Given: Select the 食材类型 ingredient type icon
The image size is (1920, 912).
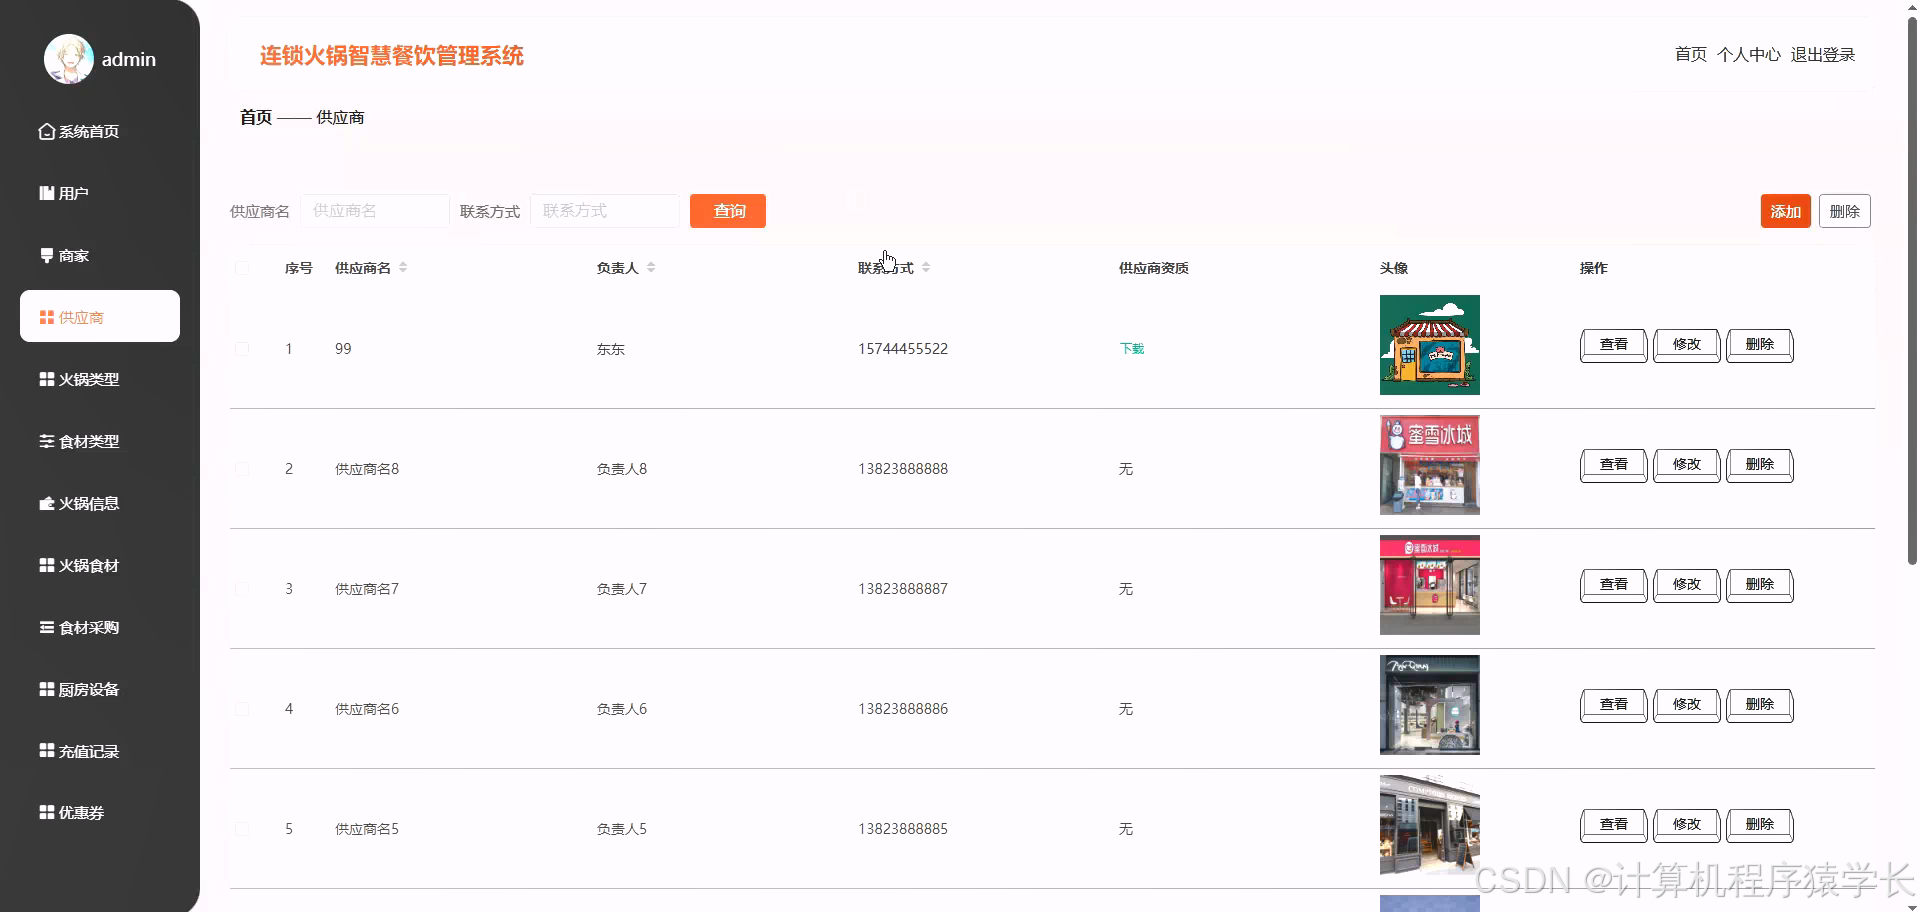Looking at the screenshot, I should (x=46, y=441).
